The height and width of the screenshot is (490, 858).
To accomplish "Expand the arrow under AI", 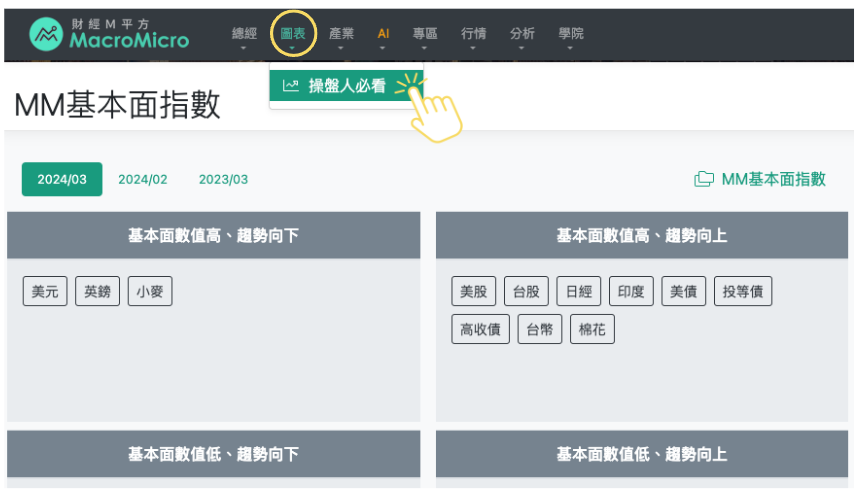I will point(382,48).
